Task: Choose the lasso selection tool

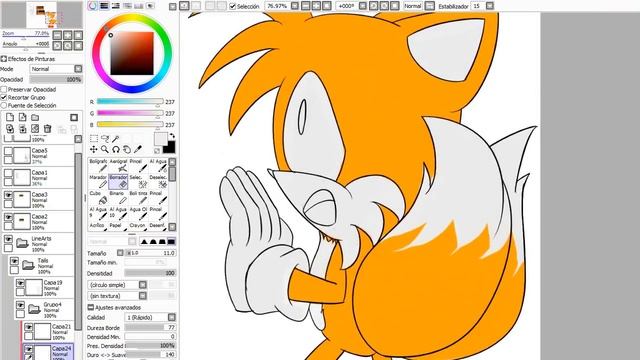Action: tap(105, 139)
